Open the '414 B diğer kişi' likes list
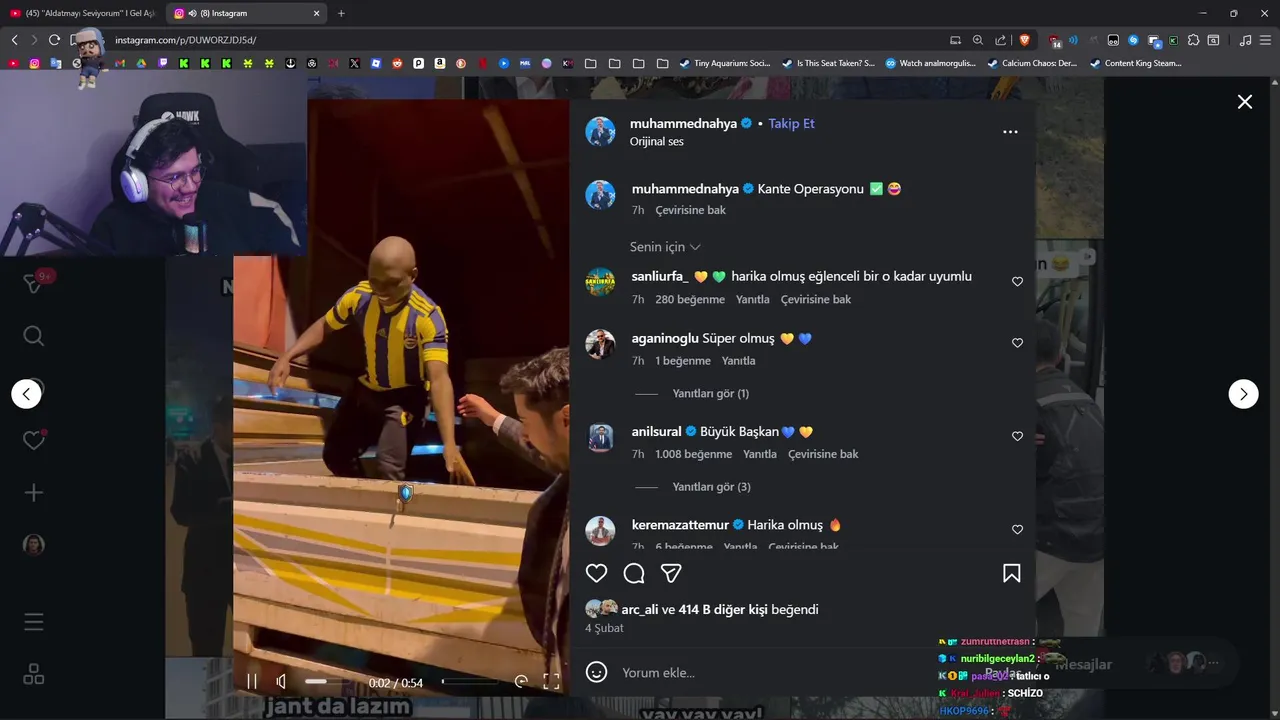The width and height of the screenshot is (1280, 720). [723, 609]
